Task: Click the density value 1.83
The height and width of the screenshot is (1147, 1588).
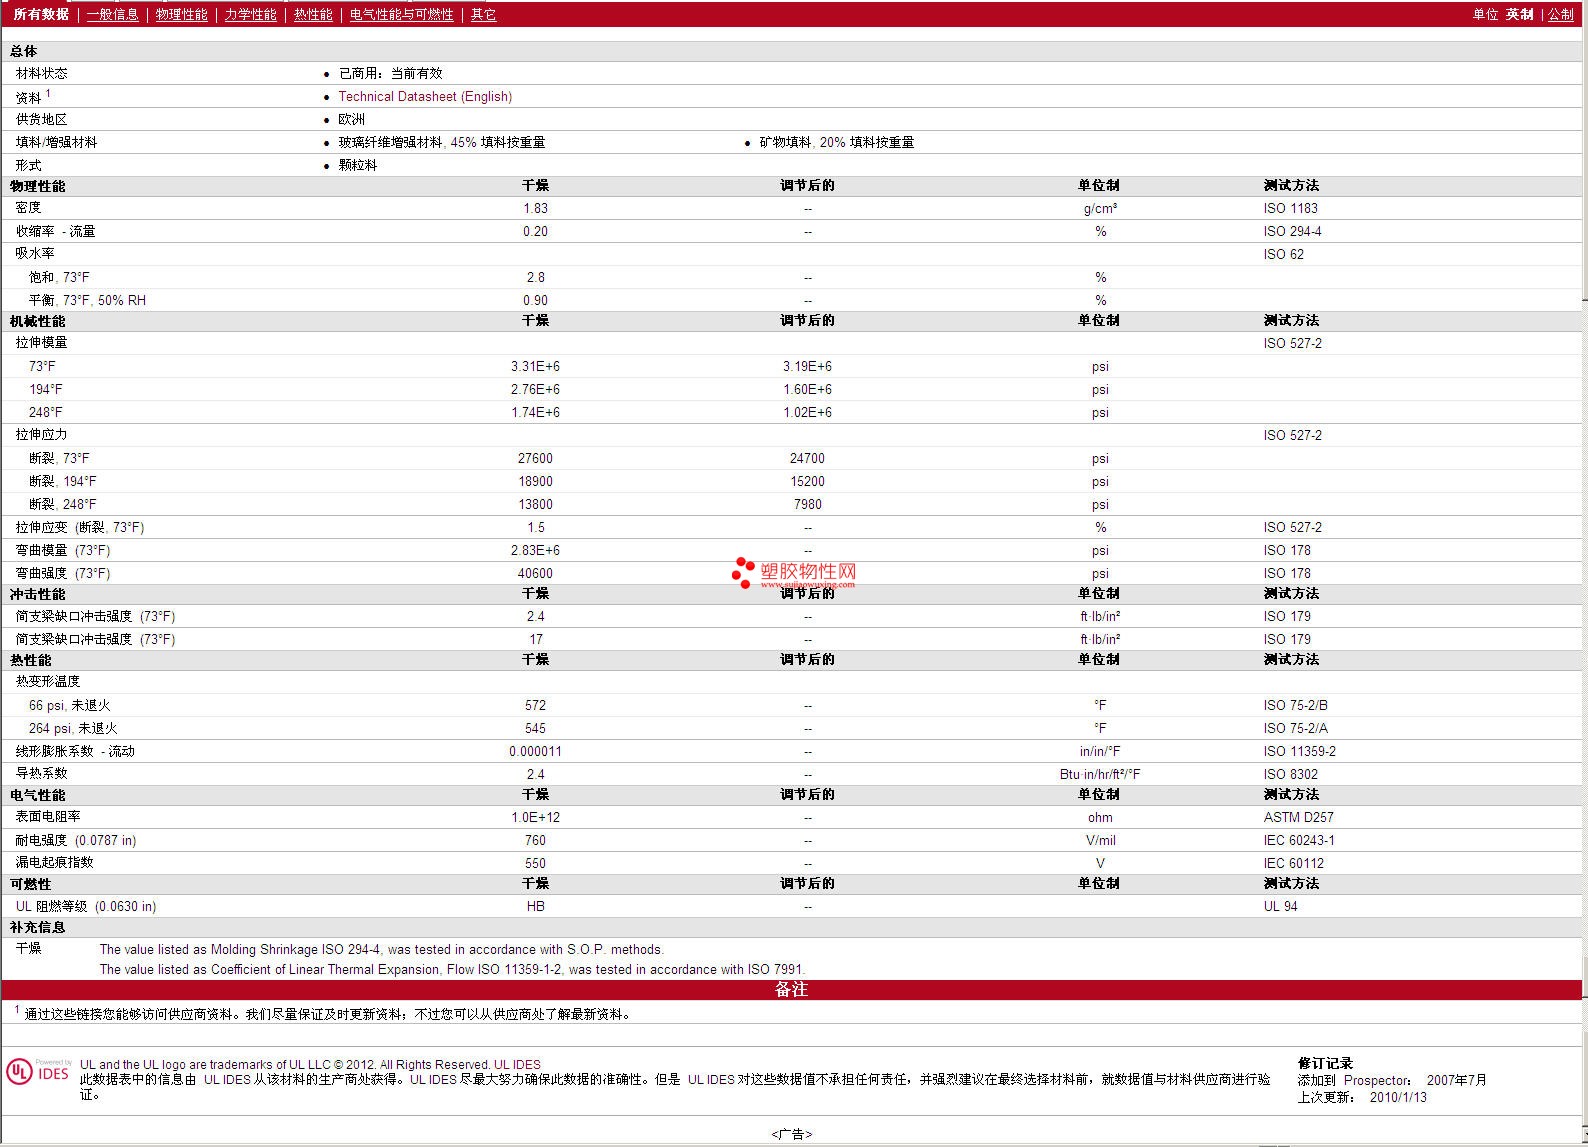Action: (x=535, y=208)
